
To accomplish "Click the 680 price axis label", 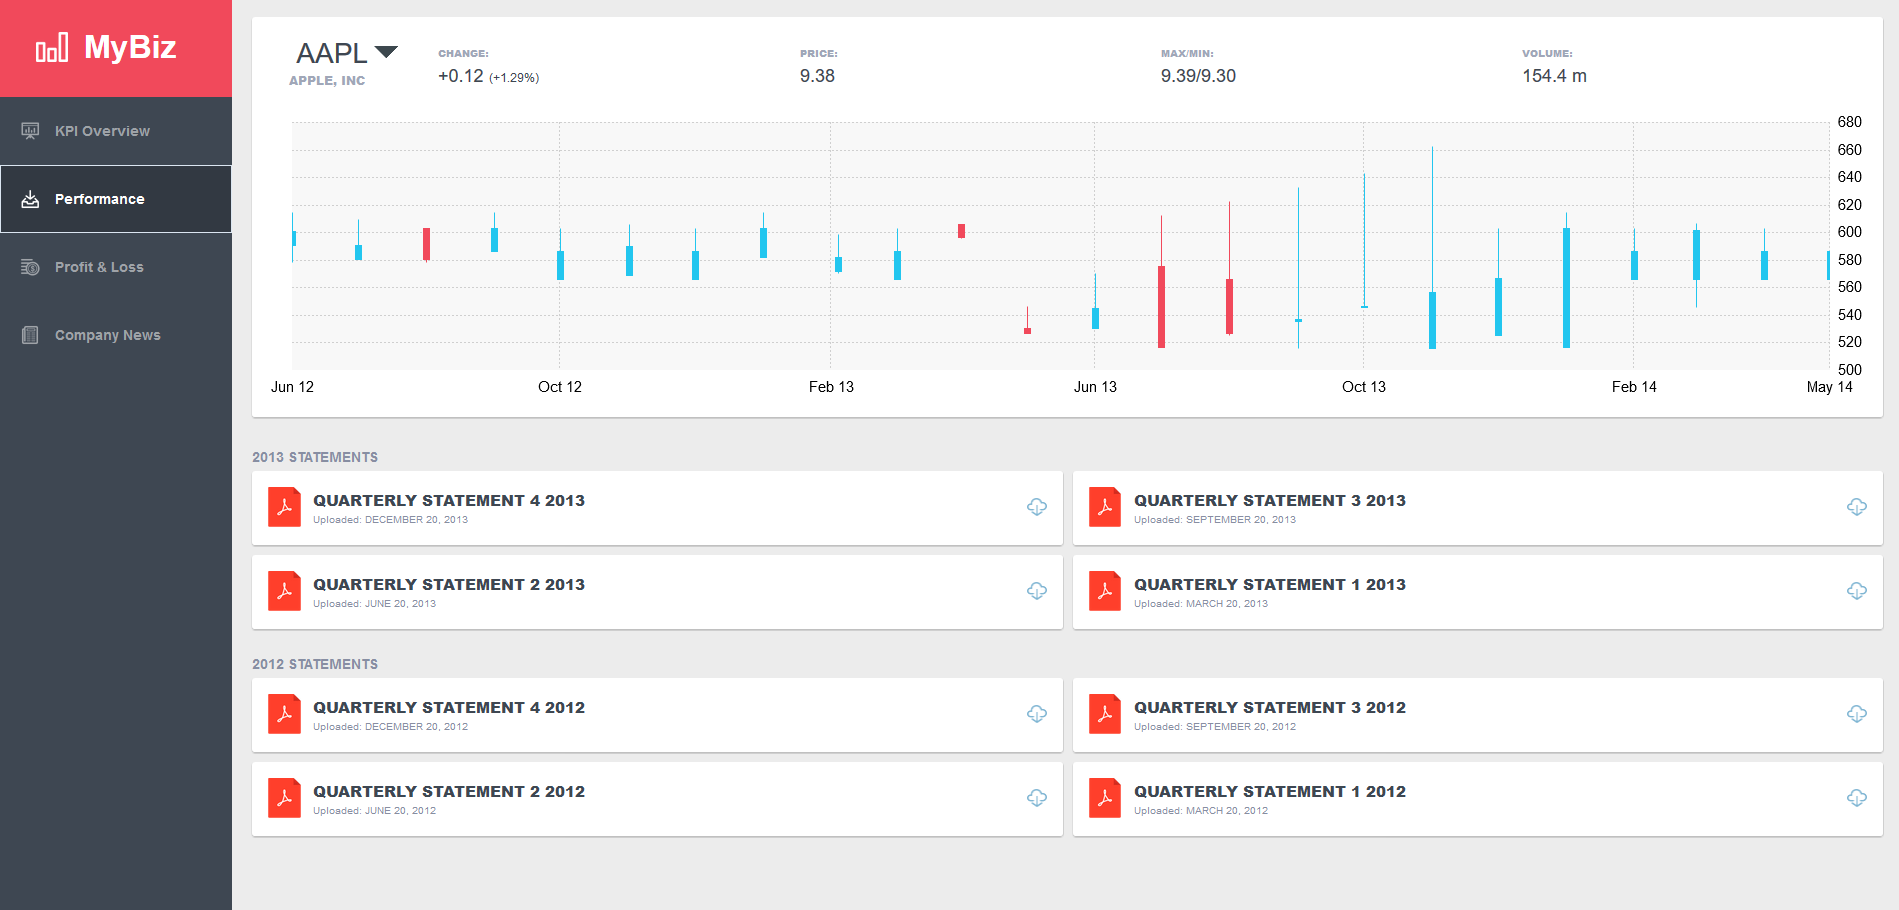I will pos(1850,122).
